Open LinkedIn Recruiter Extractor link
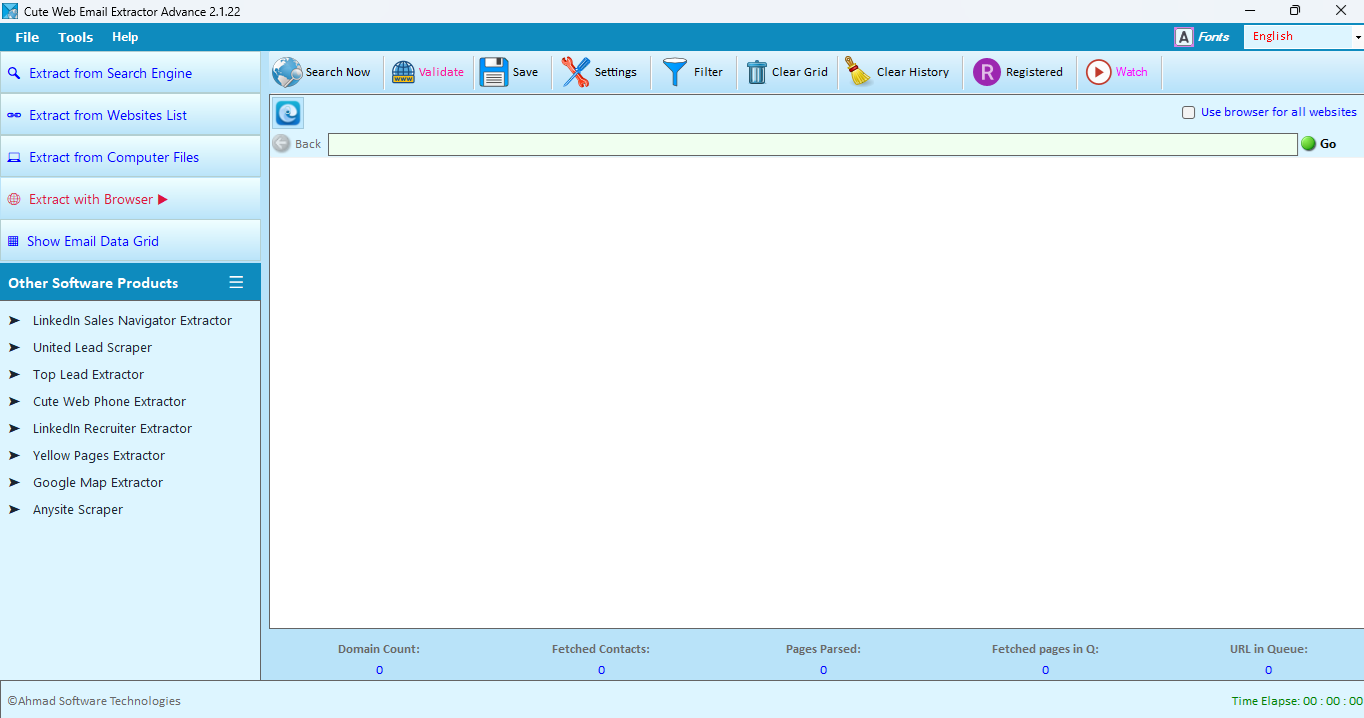Screen dimensions: 1364x718 (x=112, y=428)
